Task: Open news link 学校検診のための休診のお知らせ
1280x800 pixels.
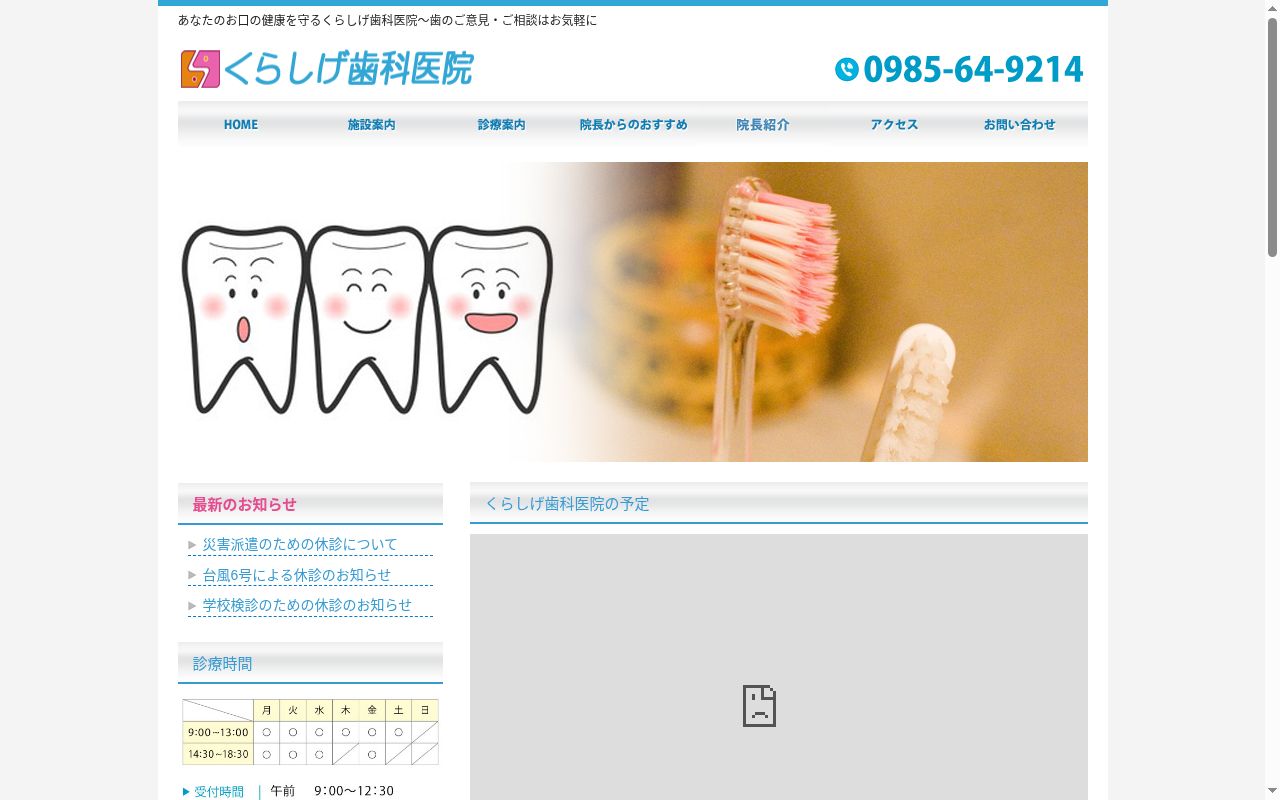Action: pos(307,605)
